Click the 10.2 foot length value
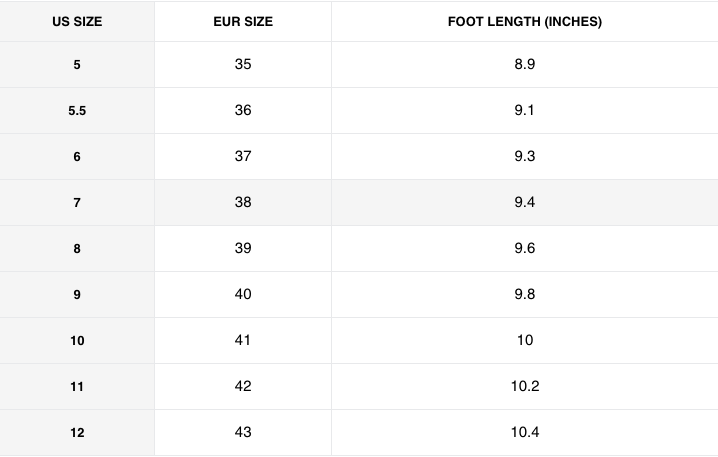This screenshot has width=718, height=457. point(524,386)
